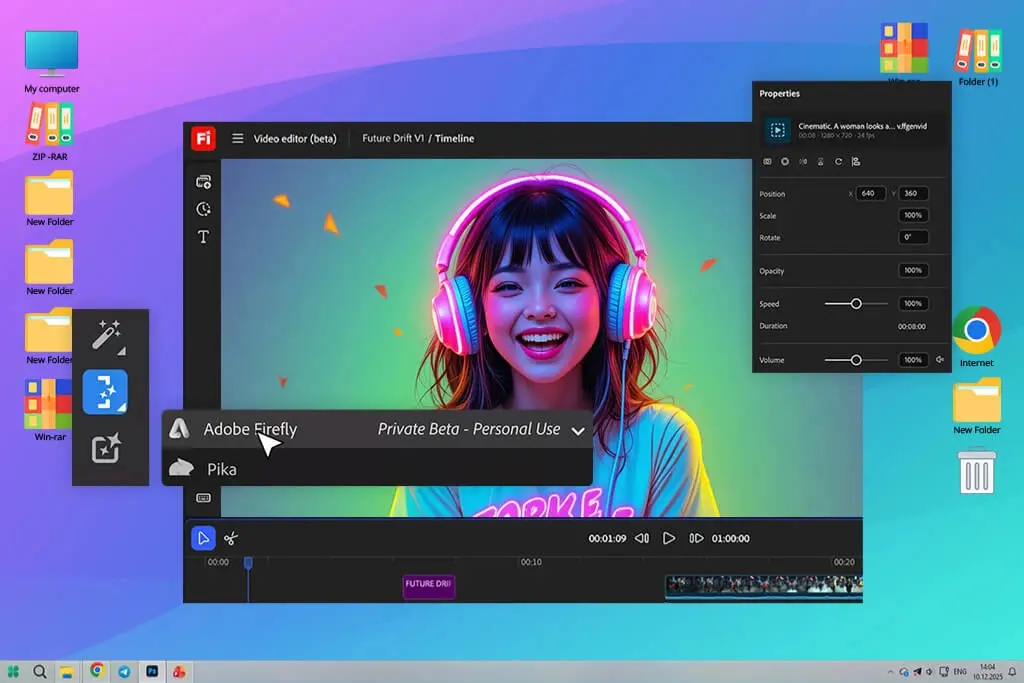Select the FUTURE DRIFT purple title clip
1024x683 pixels.
click(428, 585)
